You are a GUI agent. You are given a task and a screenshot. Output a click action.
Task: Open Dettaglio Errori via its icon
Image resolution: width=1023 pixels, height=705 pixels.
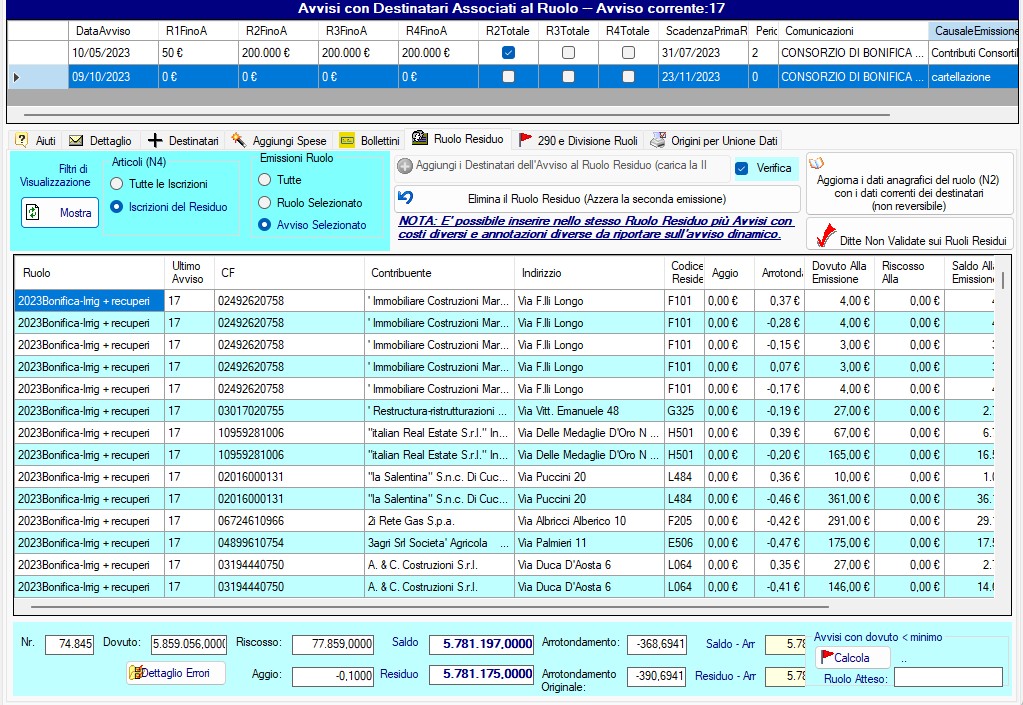click(x=135, y=673)
